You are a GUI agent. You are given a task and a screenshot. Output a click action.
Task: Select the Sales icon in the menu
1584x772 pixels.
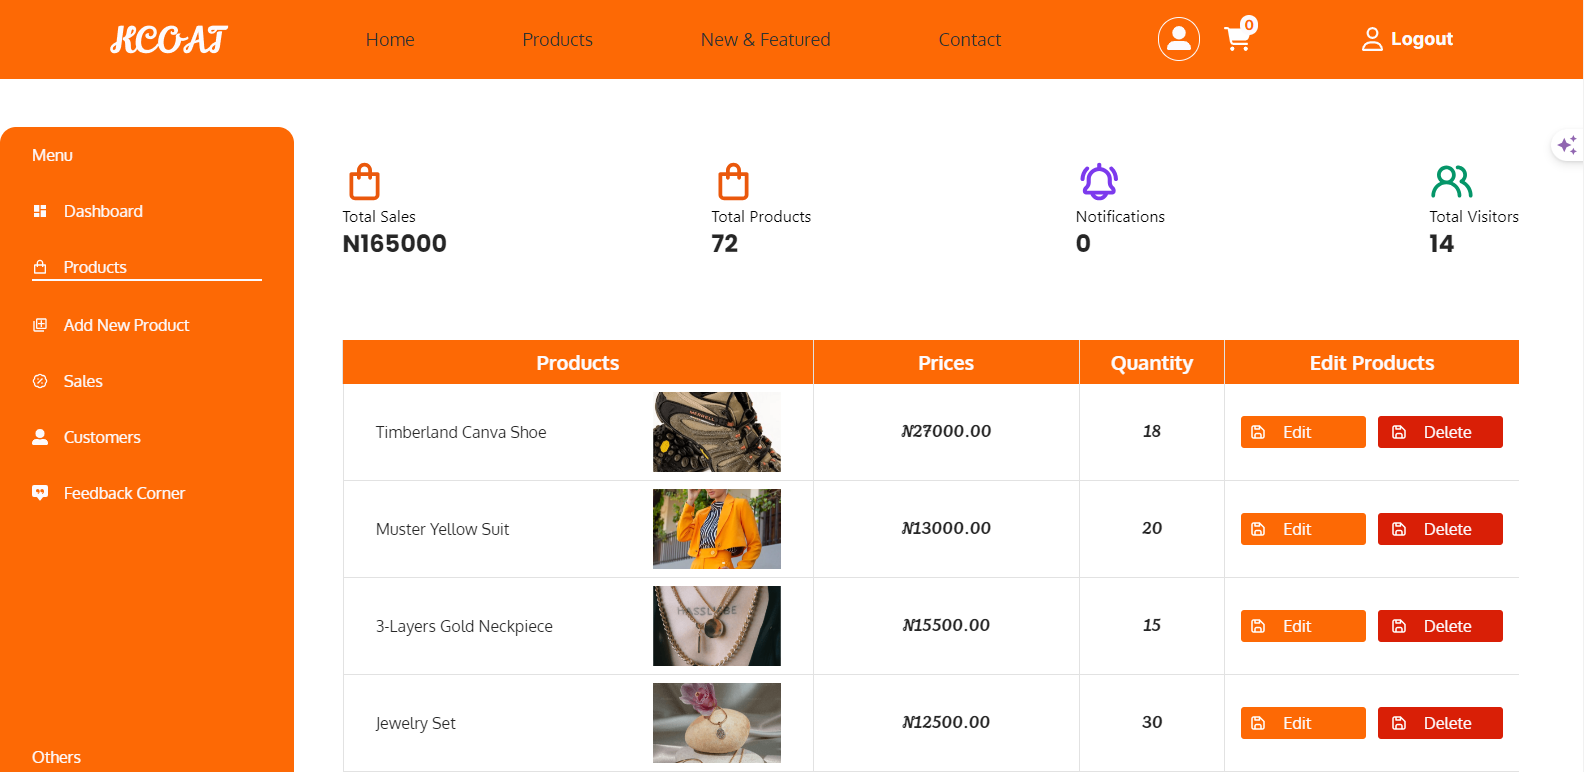[x=39, y=381]
